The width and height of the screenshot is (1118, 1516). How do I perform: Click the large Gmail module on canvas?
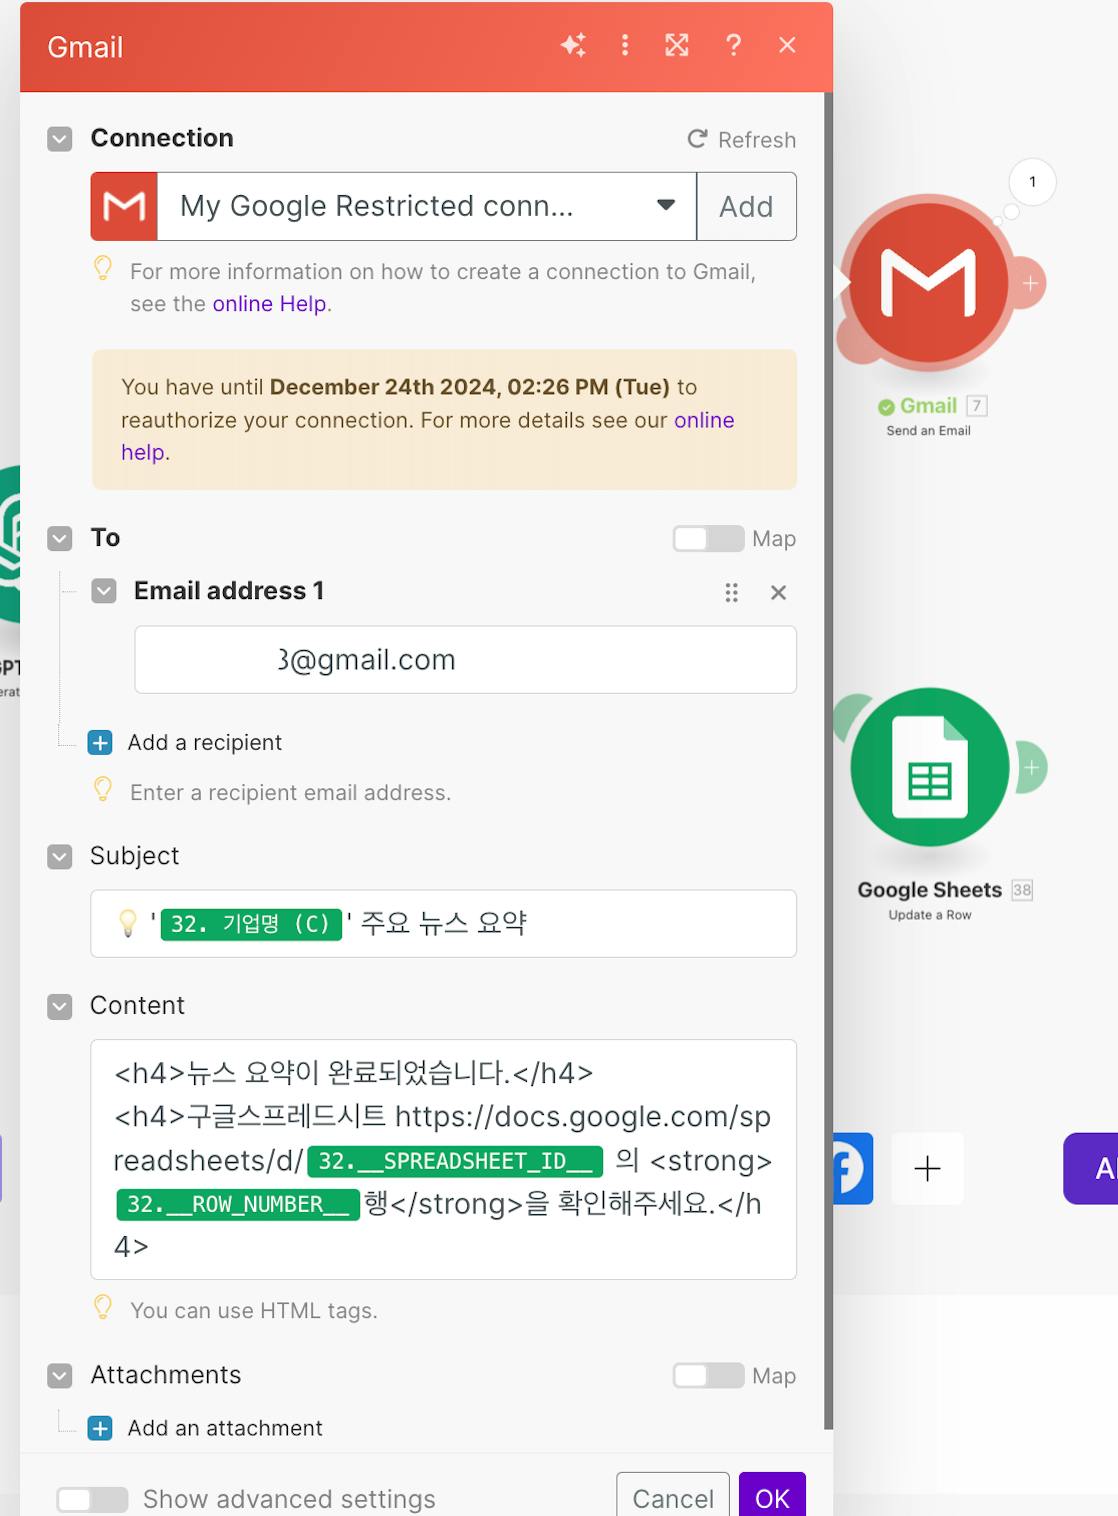click(929, 281)
